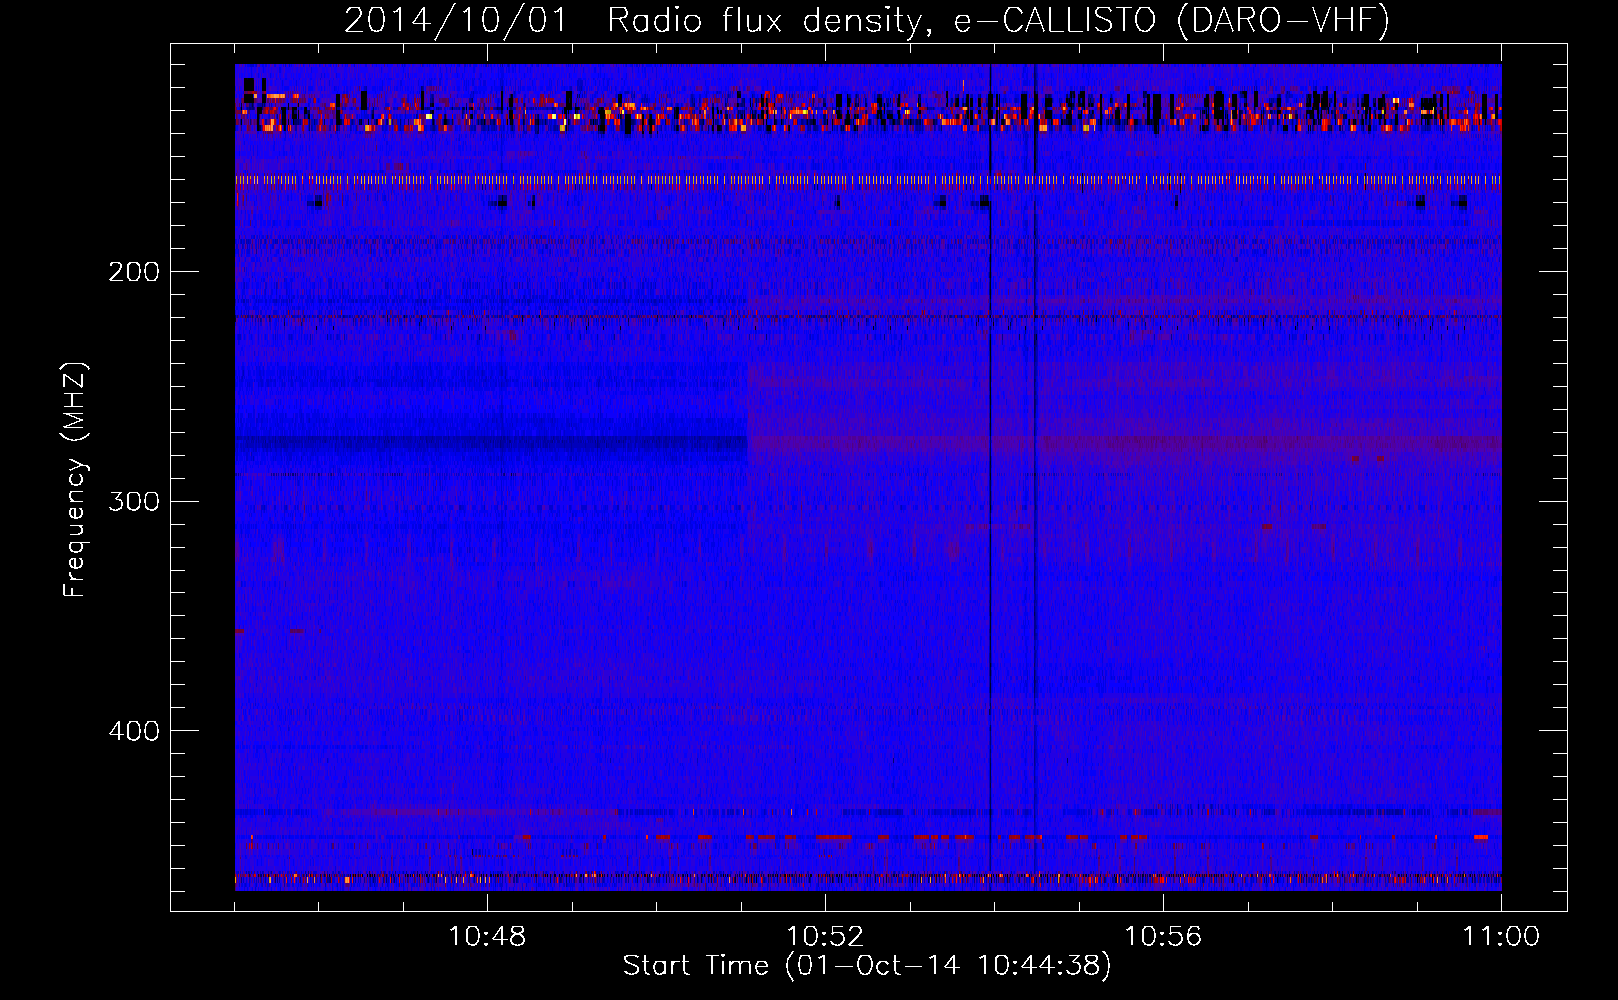Click the "10:52" time tick label
Viewport: 1618px width, 1000px height.
point(825,937)
